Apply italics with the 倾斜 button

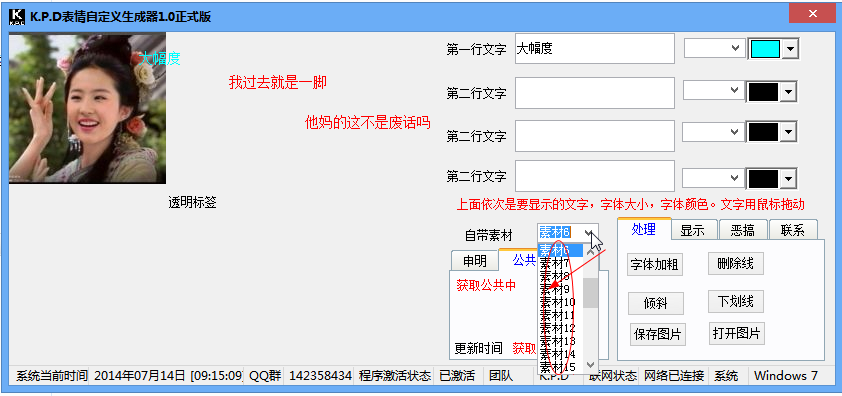[x=656, y=304]
